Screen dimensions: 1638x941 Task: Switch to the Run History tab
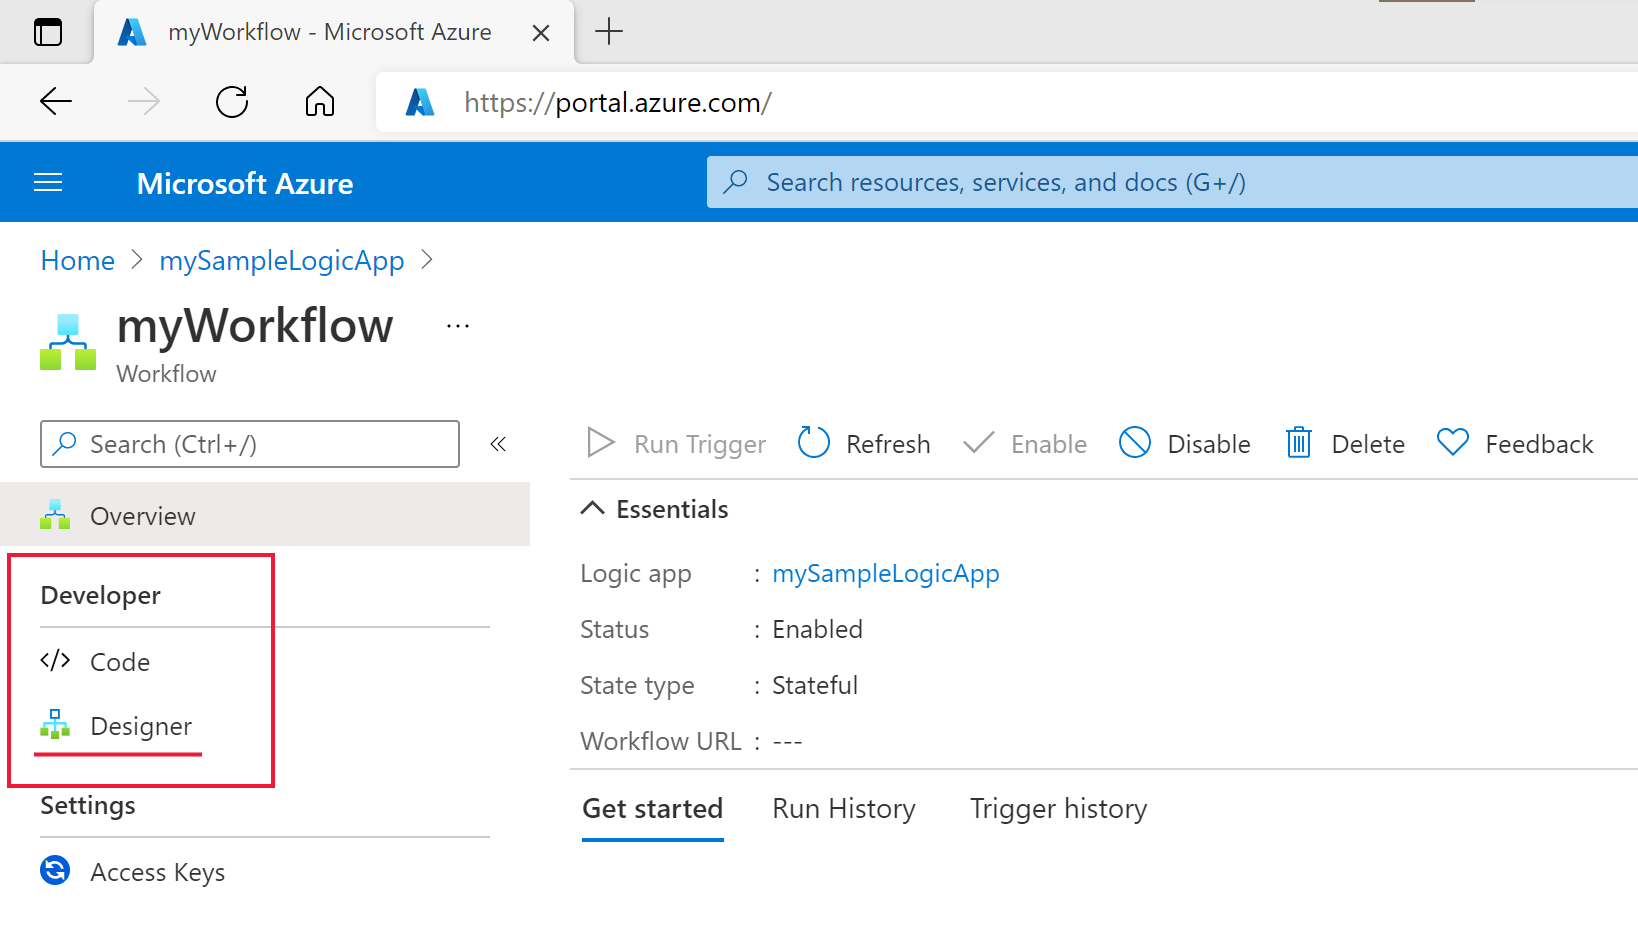coord(843,809)
